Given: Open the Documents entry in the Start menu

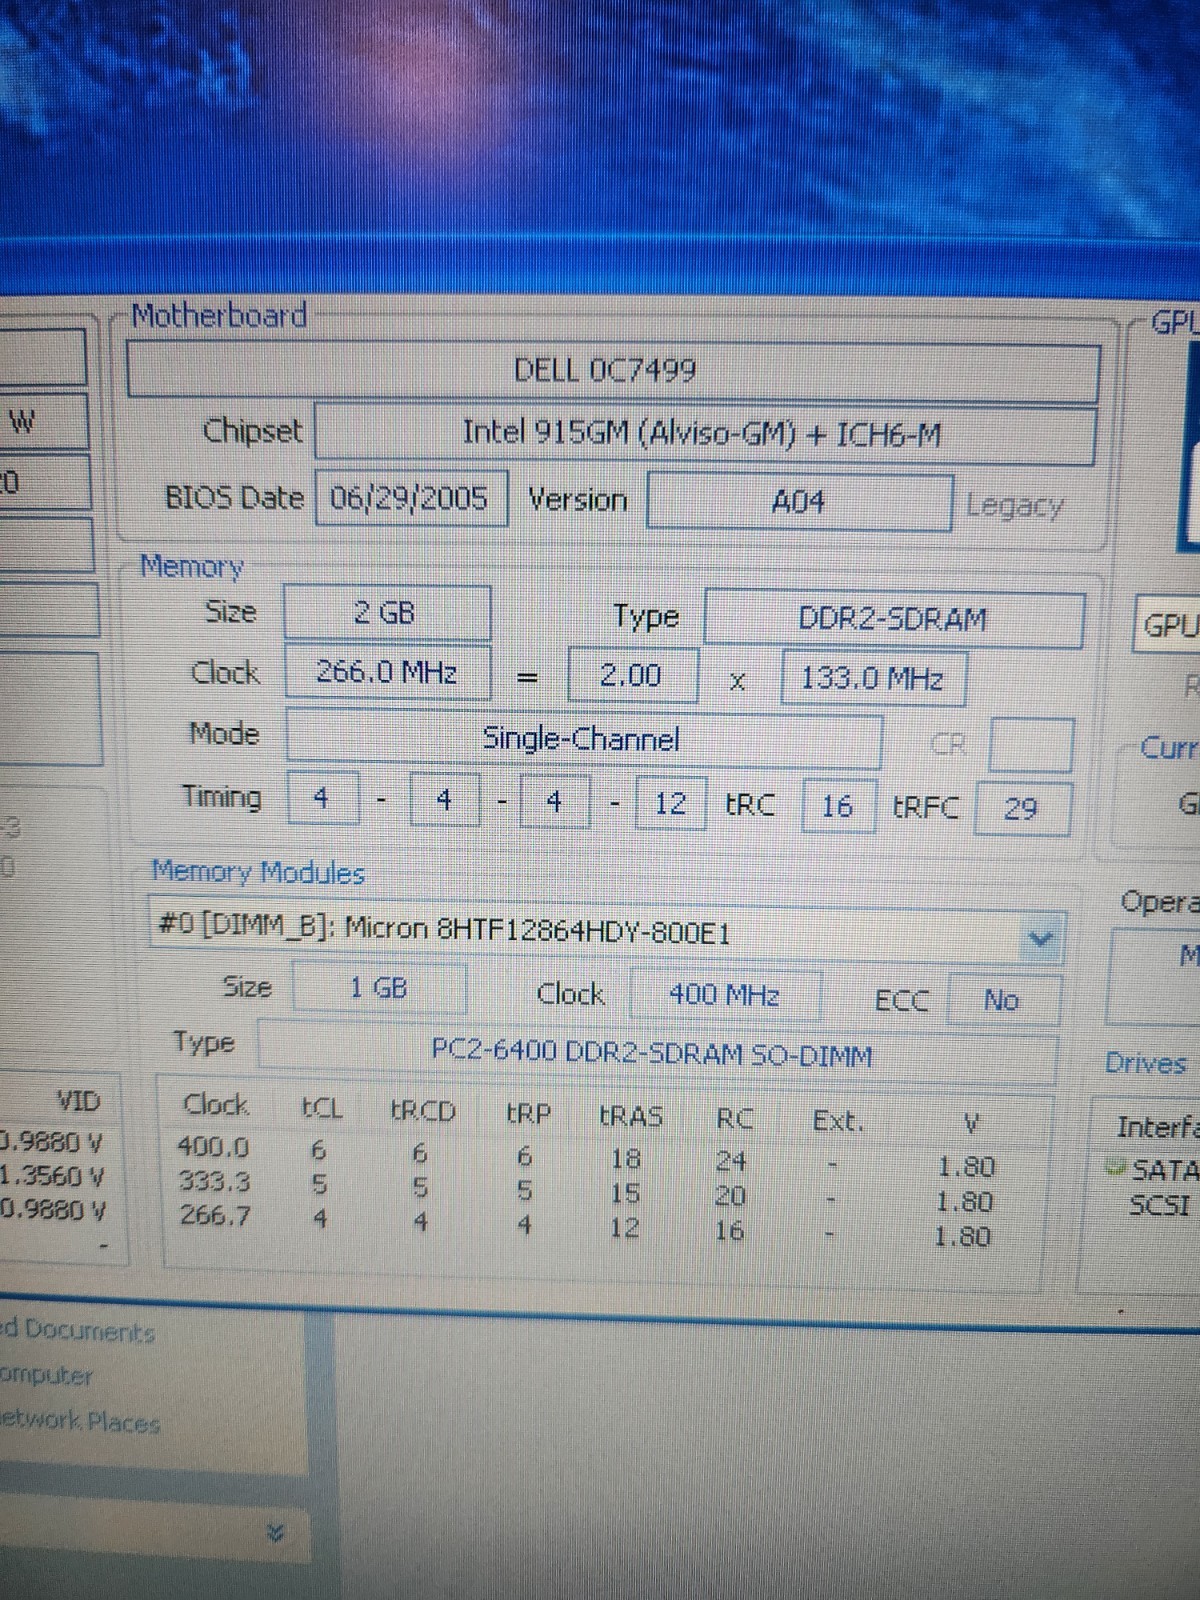Looking at the screenshot, I should coord(78,1331).
